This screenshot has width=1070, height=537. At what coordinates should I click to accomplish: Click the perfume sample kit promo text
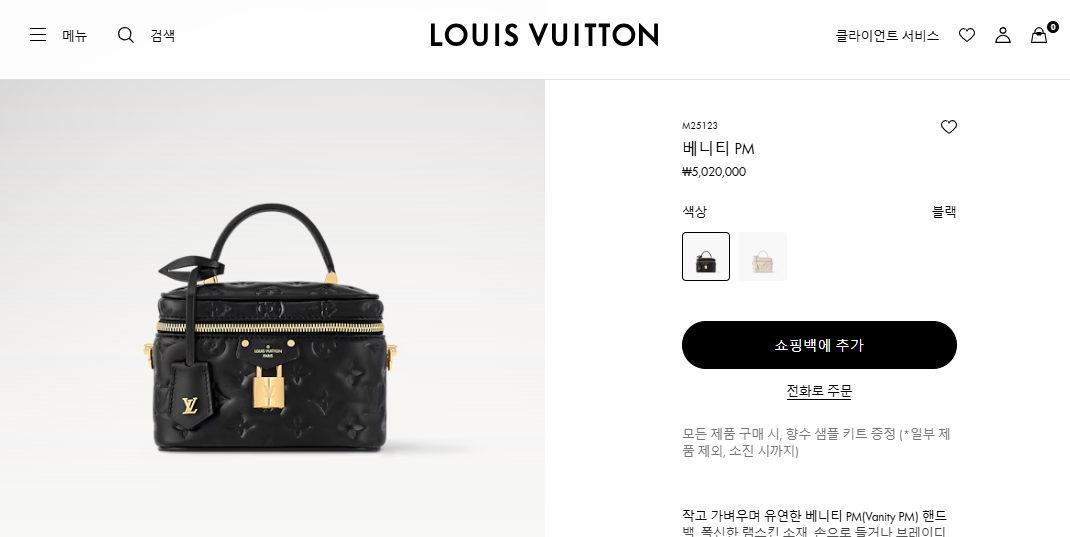click(x=817, y=442)
